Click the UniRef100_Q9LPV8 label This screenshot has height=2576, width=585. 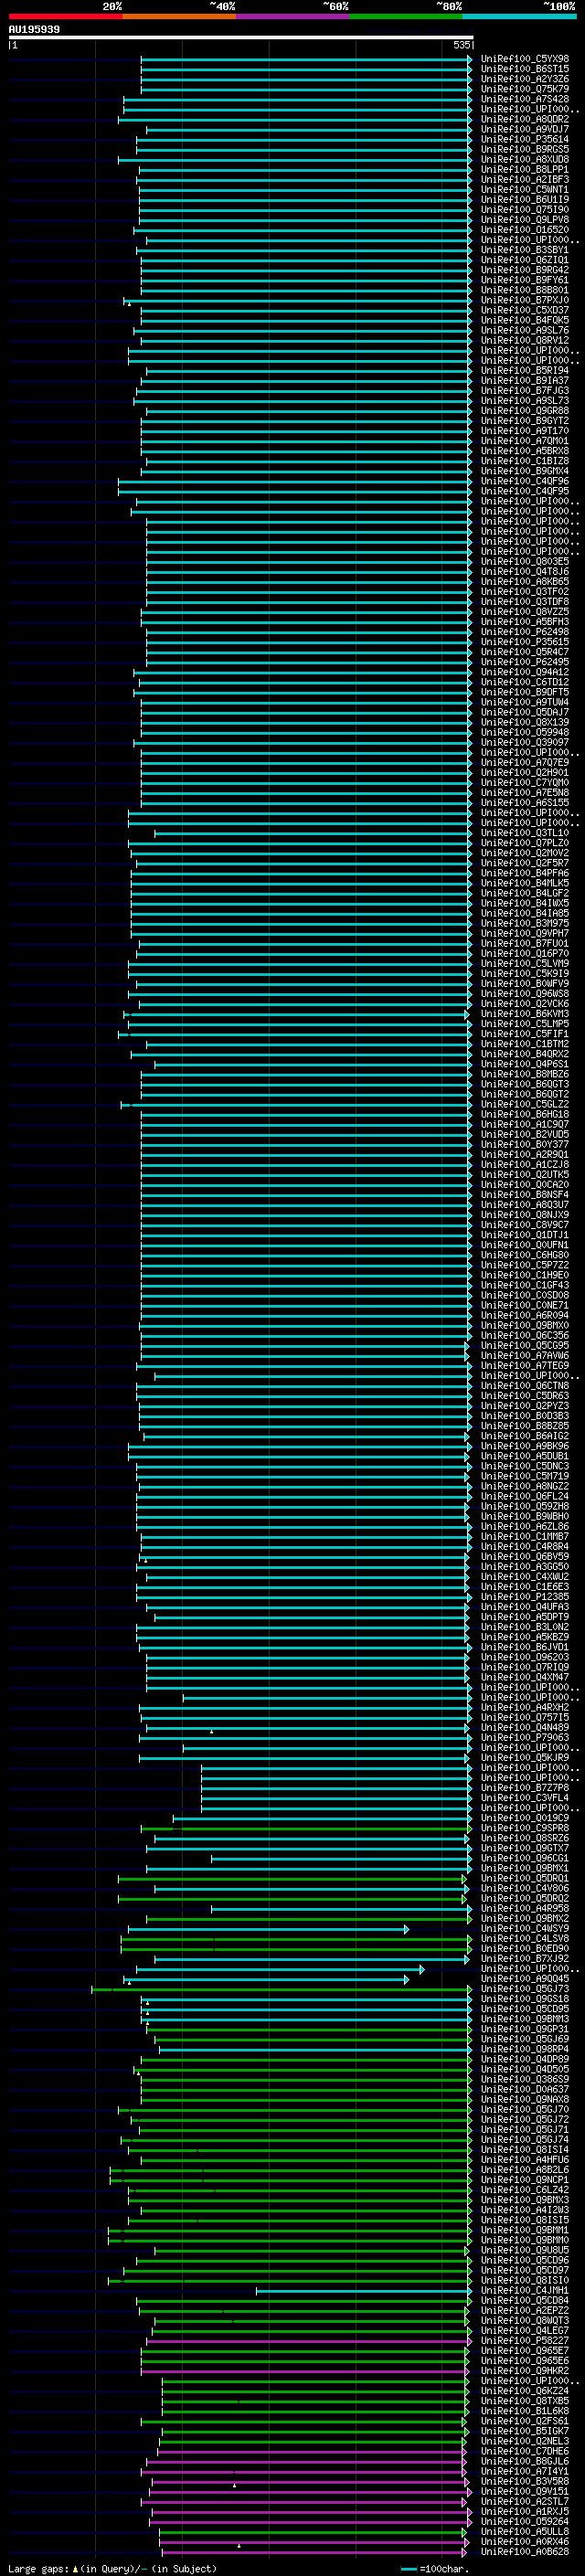pyautogui.click(x=525, y=220)
